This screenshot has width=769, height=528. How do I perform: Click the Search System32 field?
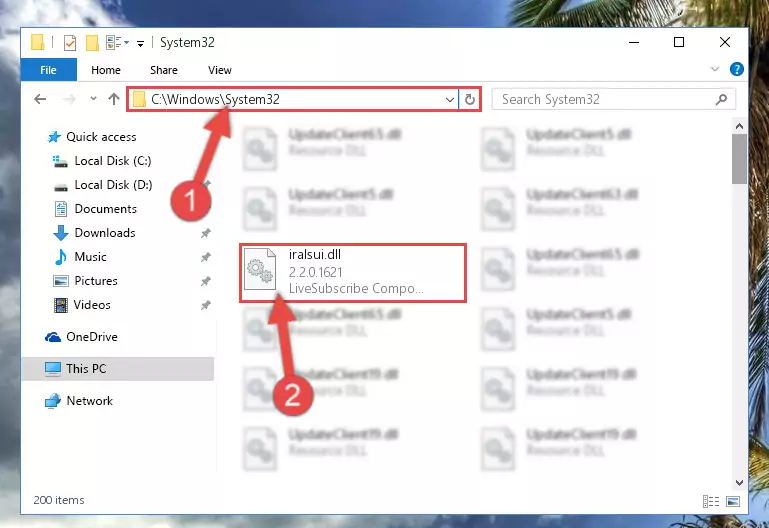click(613, 100)
